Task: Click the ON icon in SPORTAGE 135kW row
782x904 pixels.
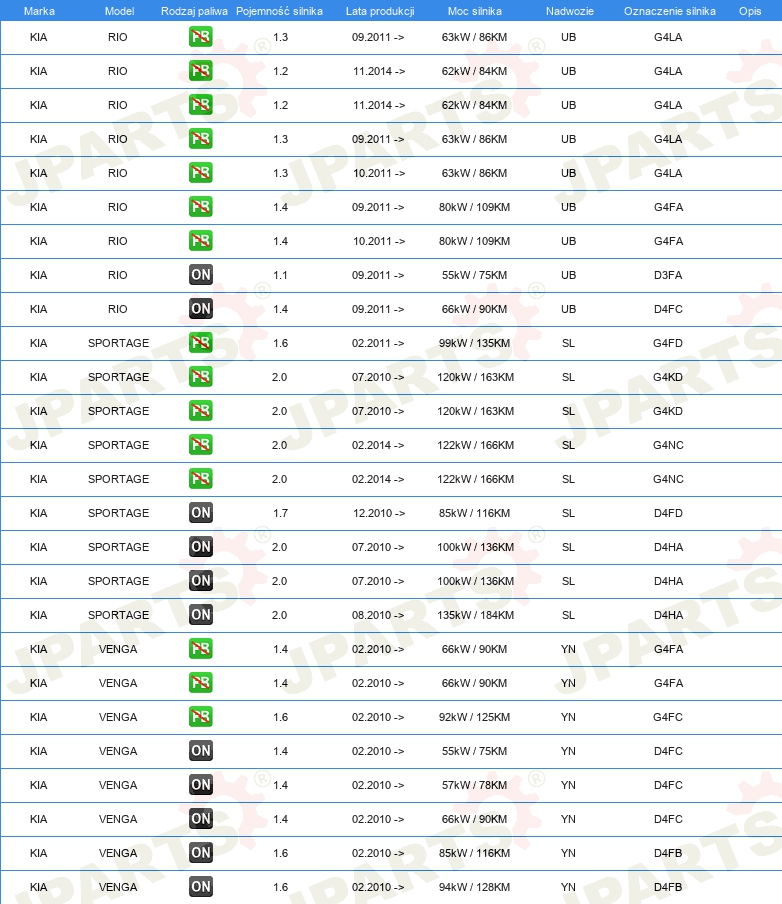Action: pyautogui.click(x=201, y=615)
